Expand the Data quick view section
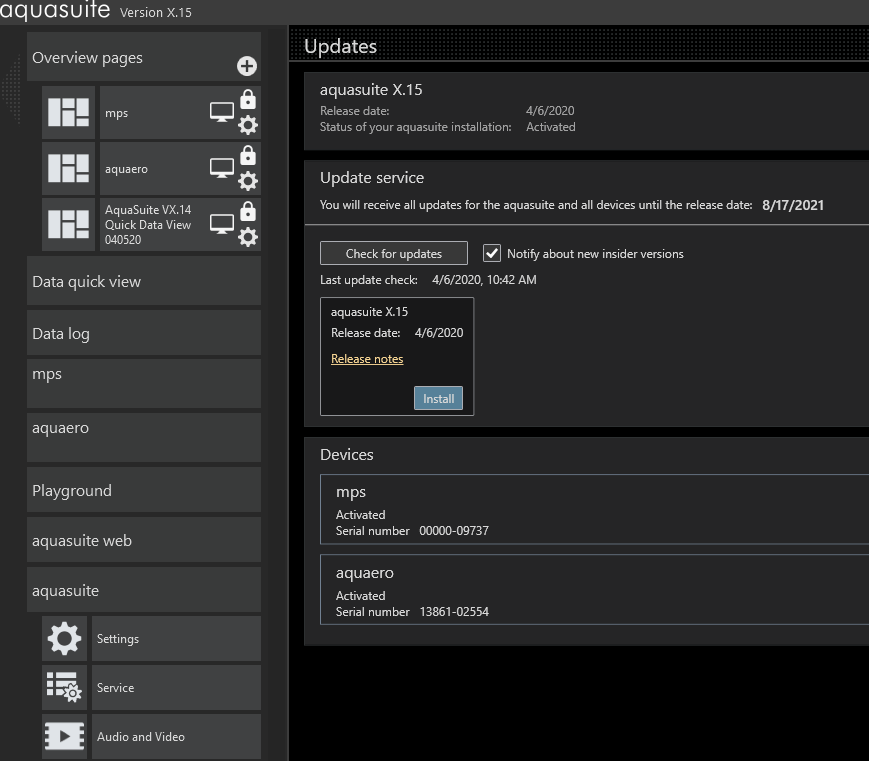The image size is (869, 761). coord(144,282)
